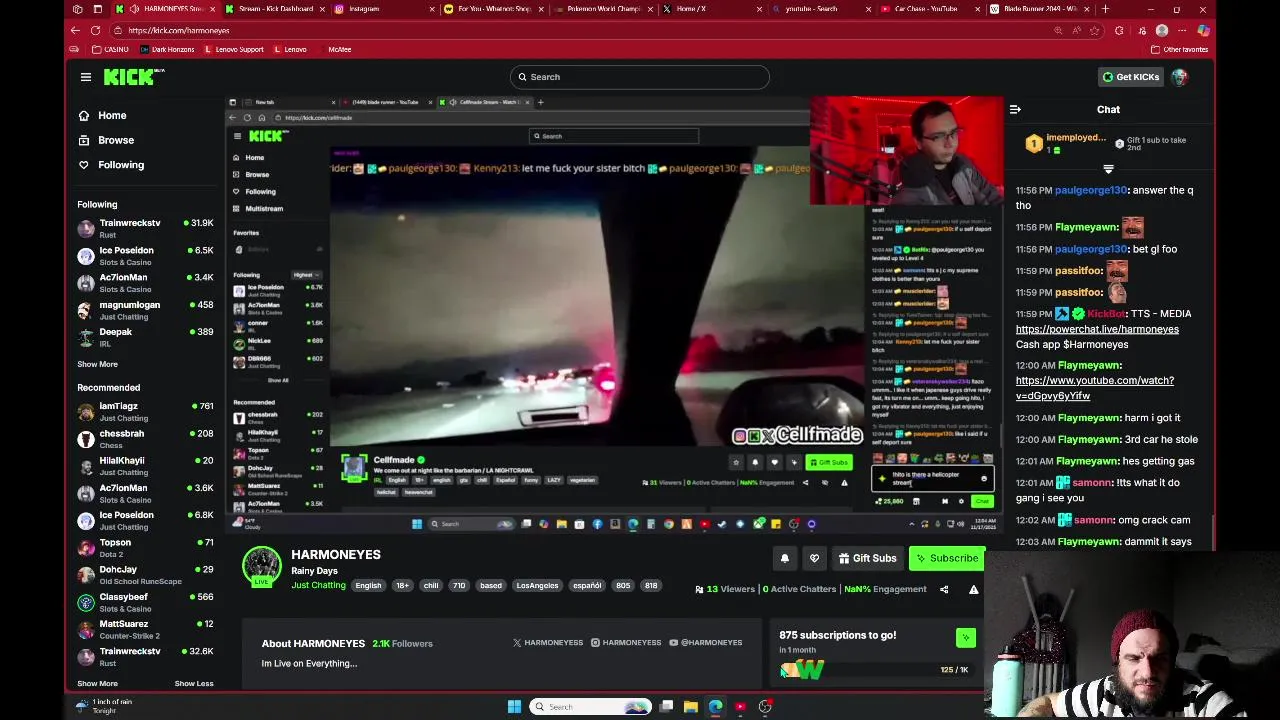
Task: Share the stream via share icon
Action: point(944,589)
